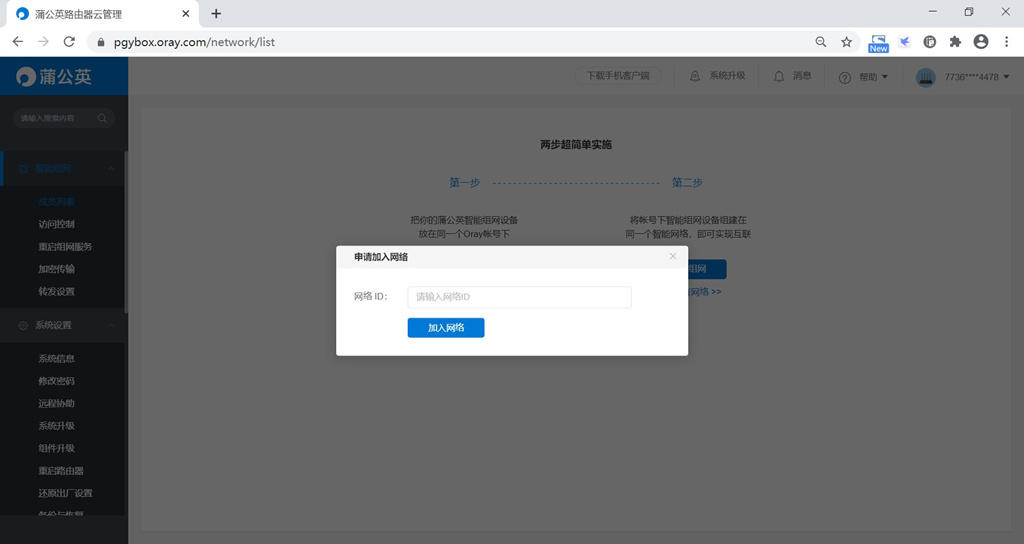Viewport: 1024px width, 544px height.
Task: Open 重启组网服务 in sidebar
Action: point(65,247)
